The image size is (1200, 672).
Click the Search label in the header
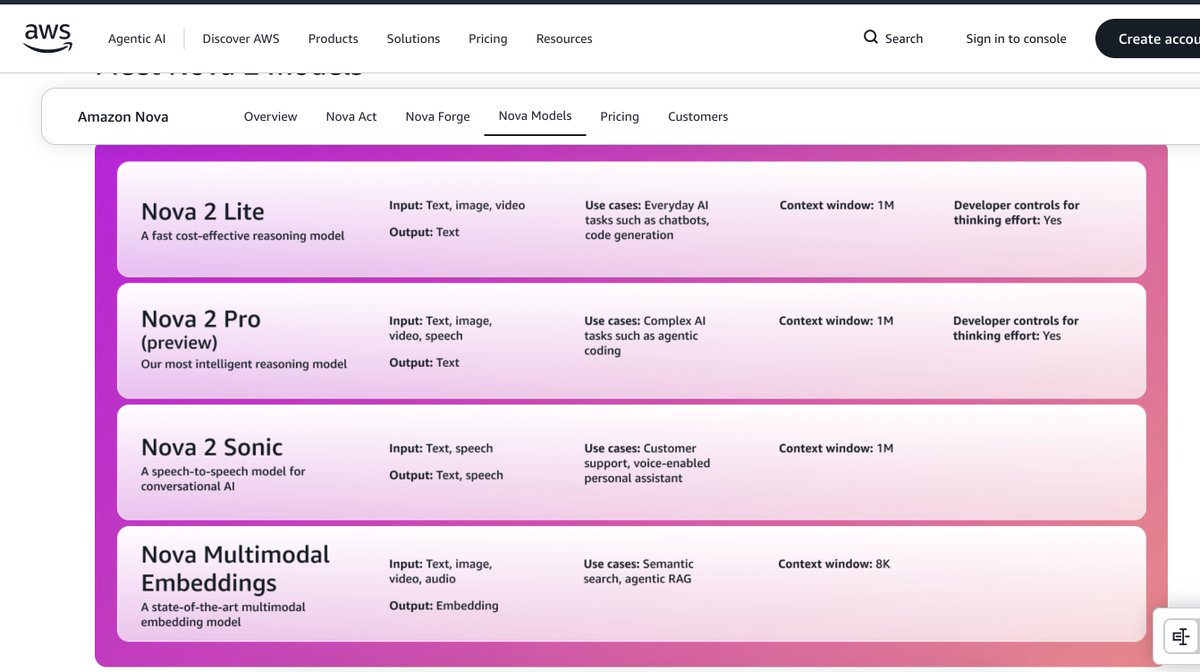tap(904, 39)
